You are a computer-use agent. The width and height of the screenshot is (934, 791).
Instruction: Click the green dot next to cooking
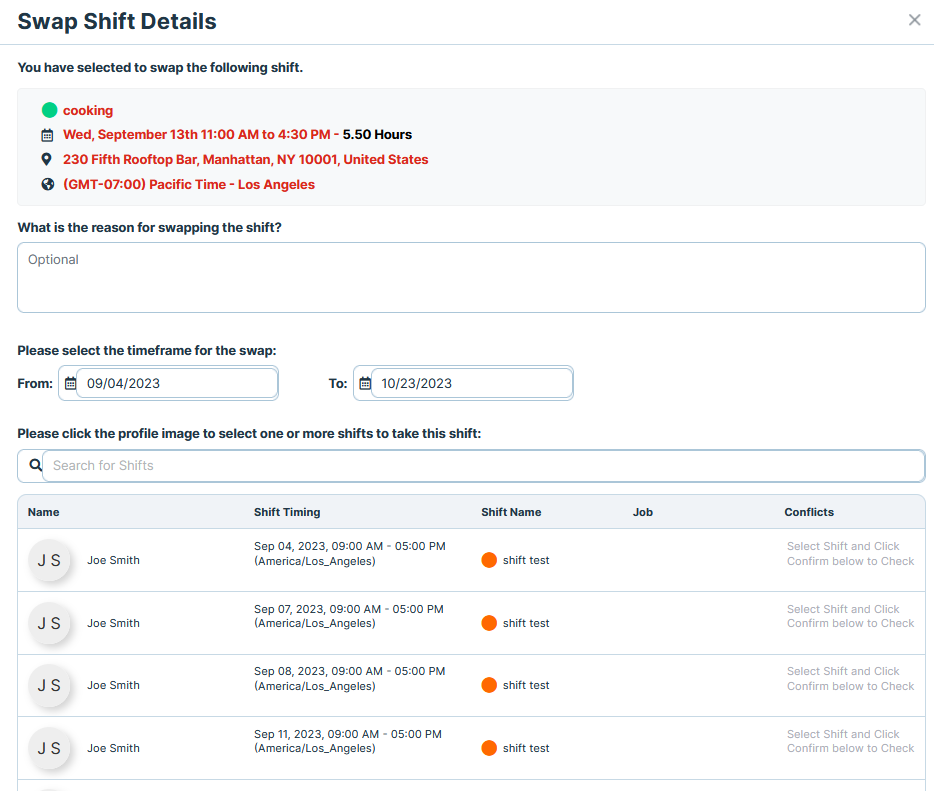click(49, 110)
